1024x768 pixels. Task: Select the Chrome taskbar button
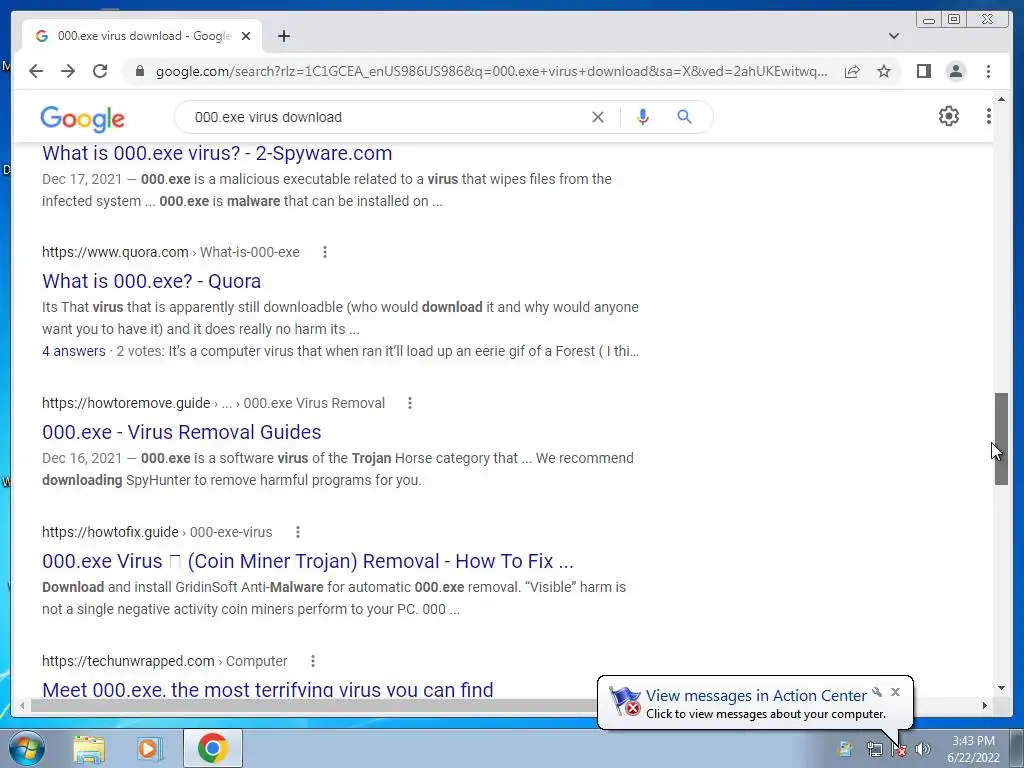pos(212,748)
